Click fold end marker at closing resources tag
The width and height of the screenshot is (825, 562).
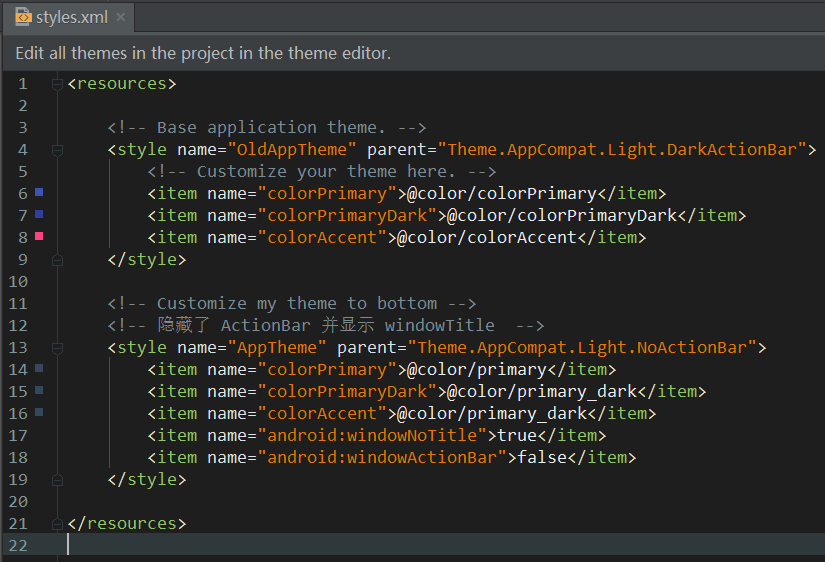click(x=57, y=523)
